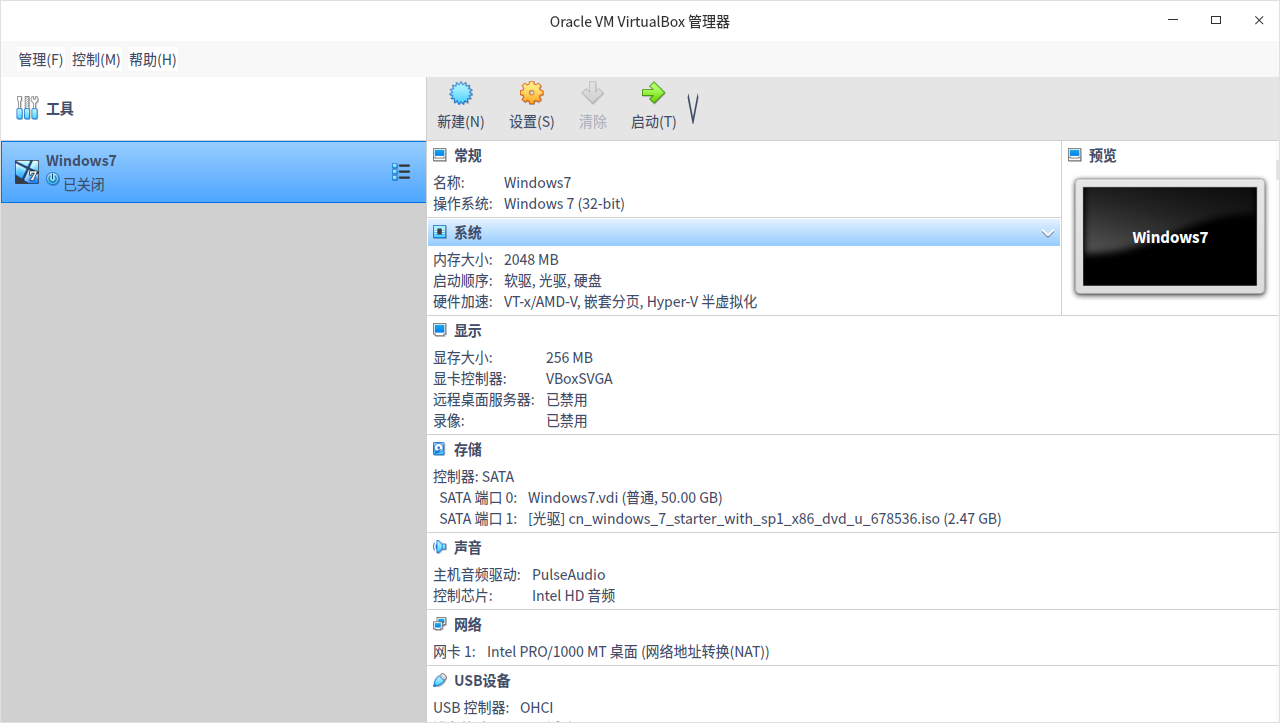Click the 清除 discard arrow icon
1280x723 pixels.
point(593,94)
